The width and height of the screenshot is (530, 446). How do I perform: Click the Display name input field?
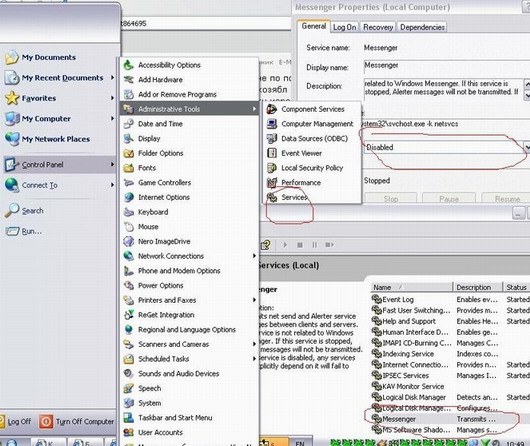click(x=447, y=67)
